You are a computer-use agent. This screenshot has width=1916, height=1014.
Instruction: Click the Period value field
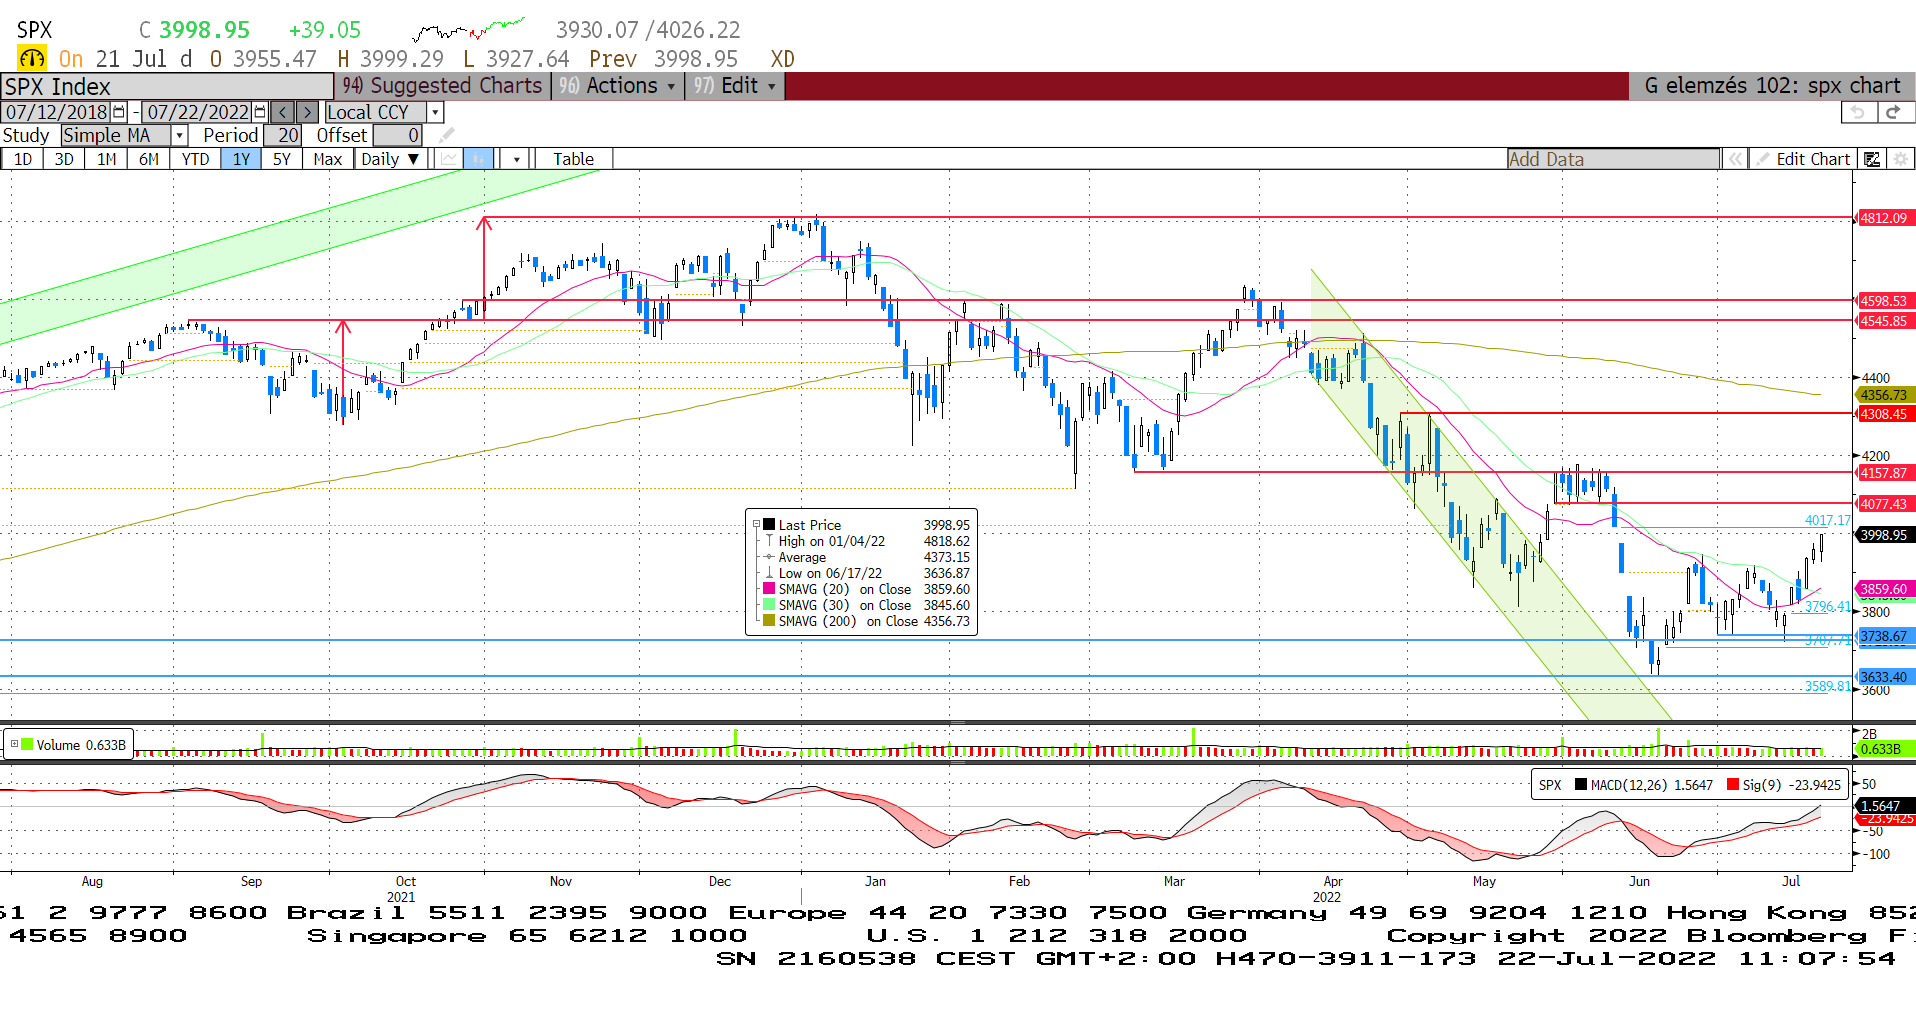(x=282, y=135)
